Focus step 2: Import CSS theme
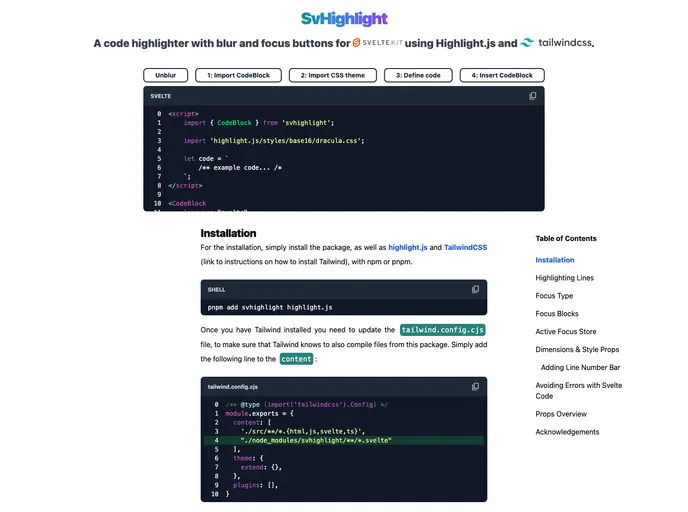 (333, 75)
